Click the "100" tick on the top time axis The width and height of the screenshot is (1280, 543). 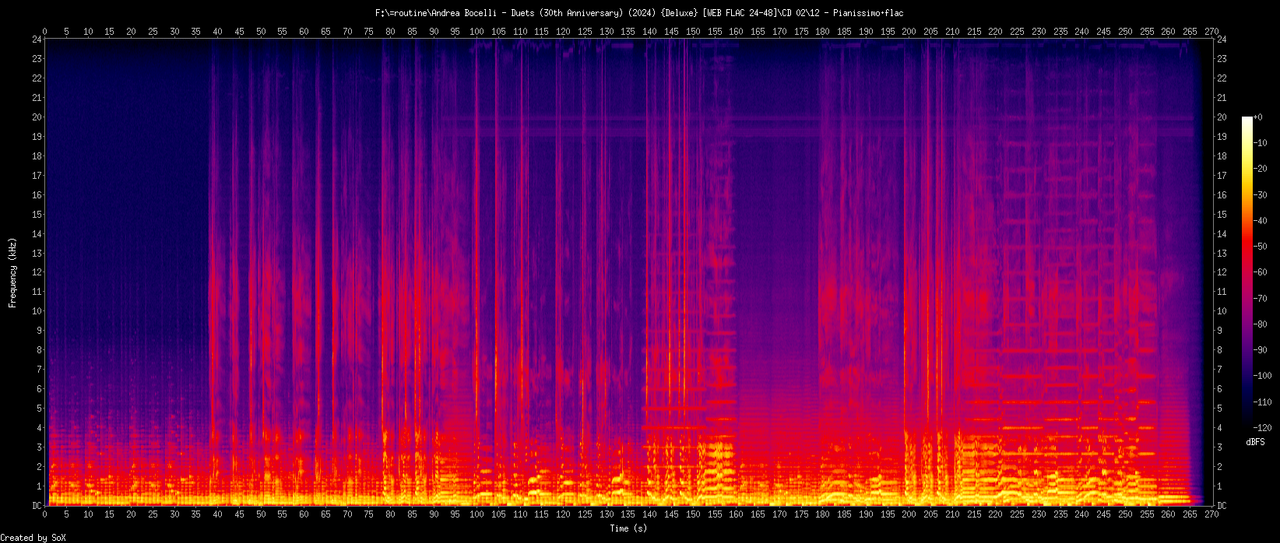coord(477,30)
